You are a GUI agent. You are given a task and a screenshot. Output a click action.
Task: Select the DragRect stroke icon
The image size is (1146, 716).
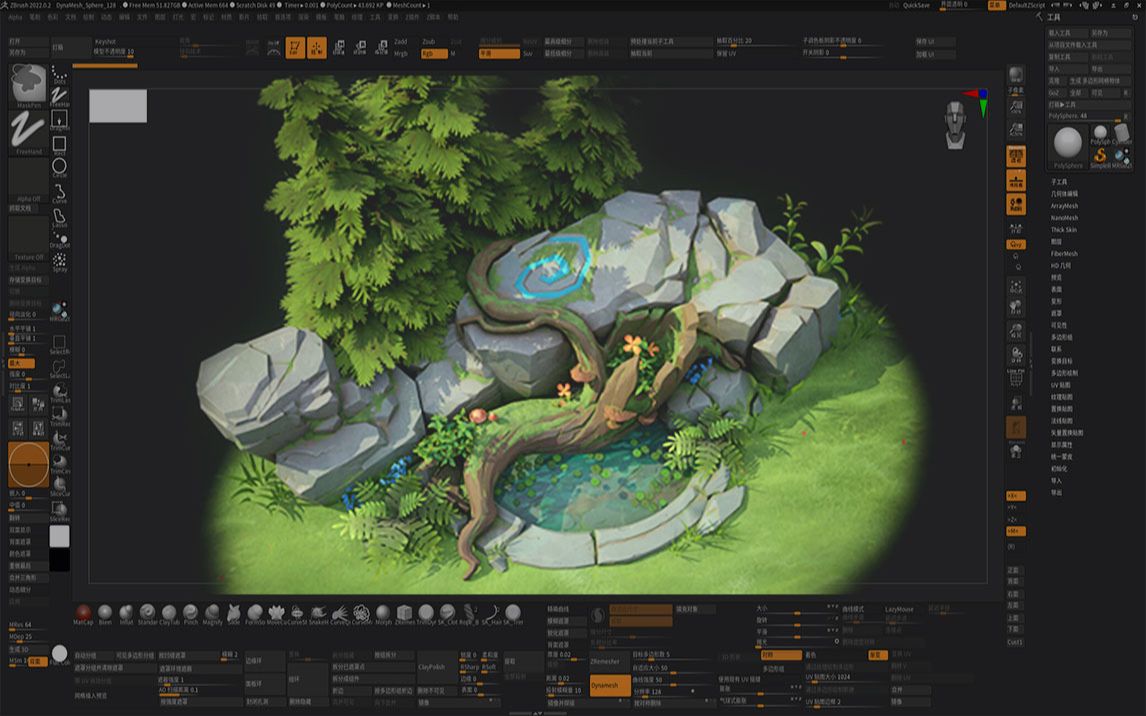(x=59, y=120)
